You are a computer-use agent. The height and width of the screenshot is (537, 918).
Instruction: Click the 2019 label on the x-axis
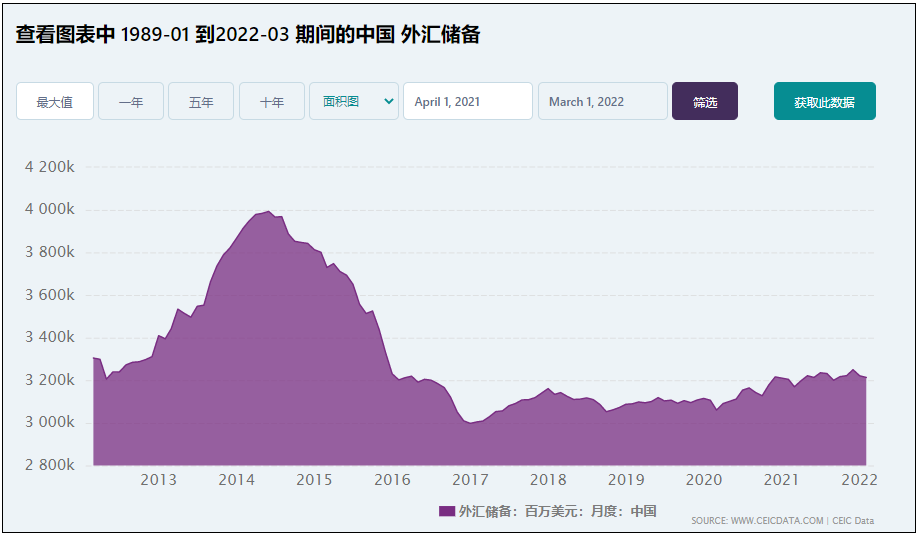coord(625,480)
